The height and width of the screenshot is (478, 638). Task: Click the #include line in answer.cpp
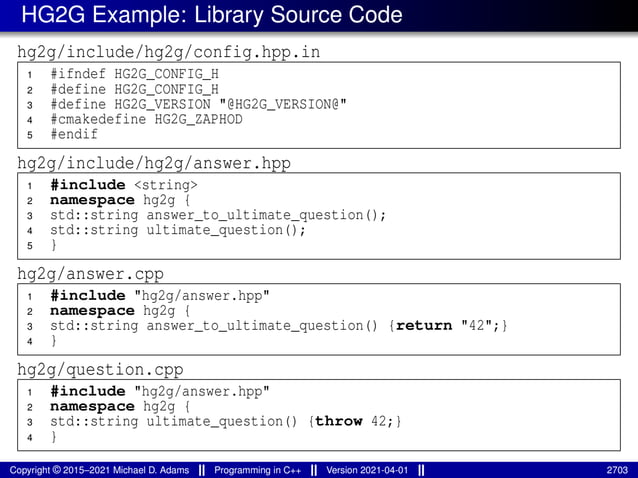160,296
